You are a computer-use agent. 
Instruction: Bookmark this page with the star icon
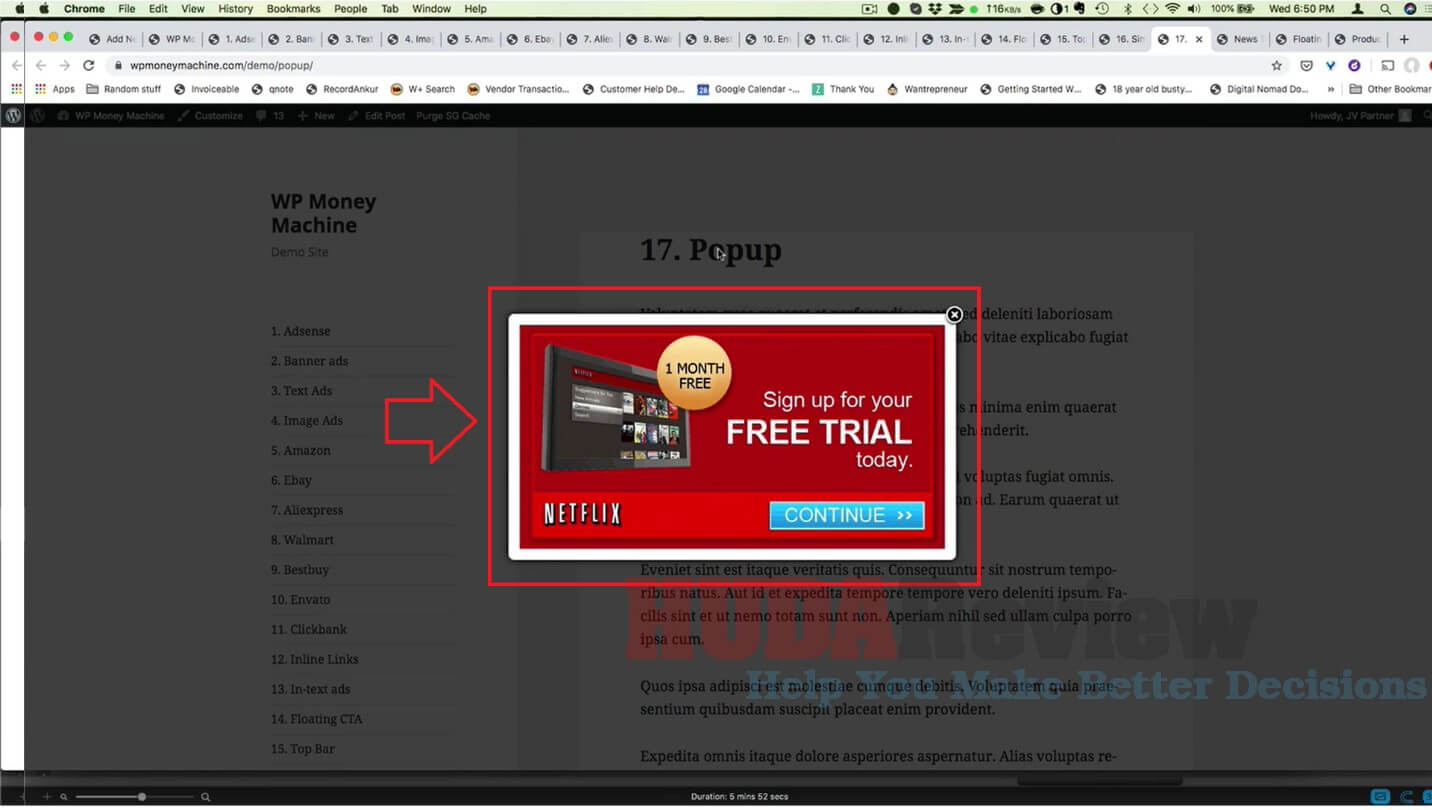tap(1277, 65)
